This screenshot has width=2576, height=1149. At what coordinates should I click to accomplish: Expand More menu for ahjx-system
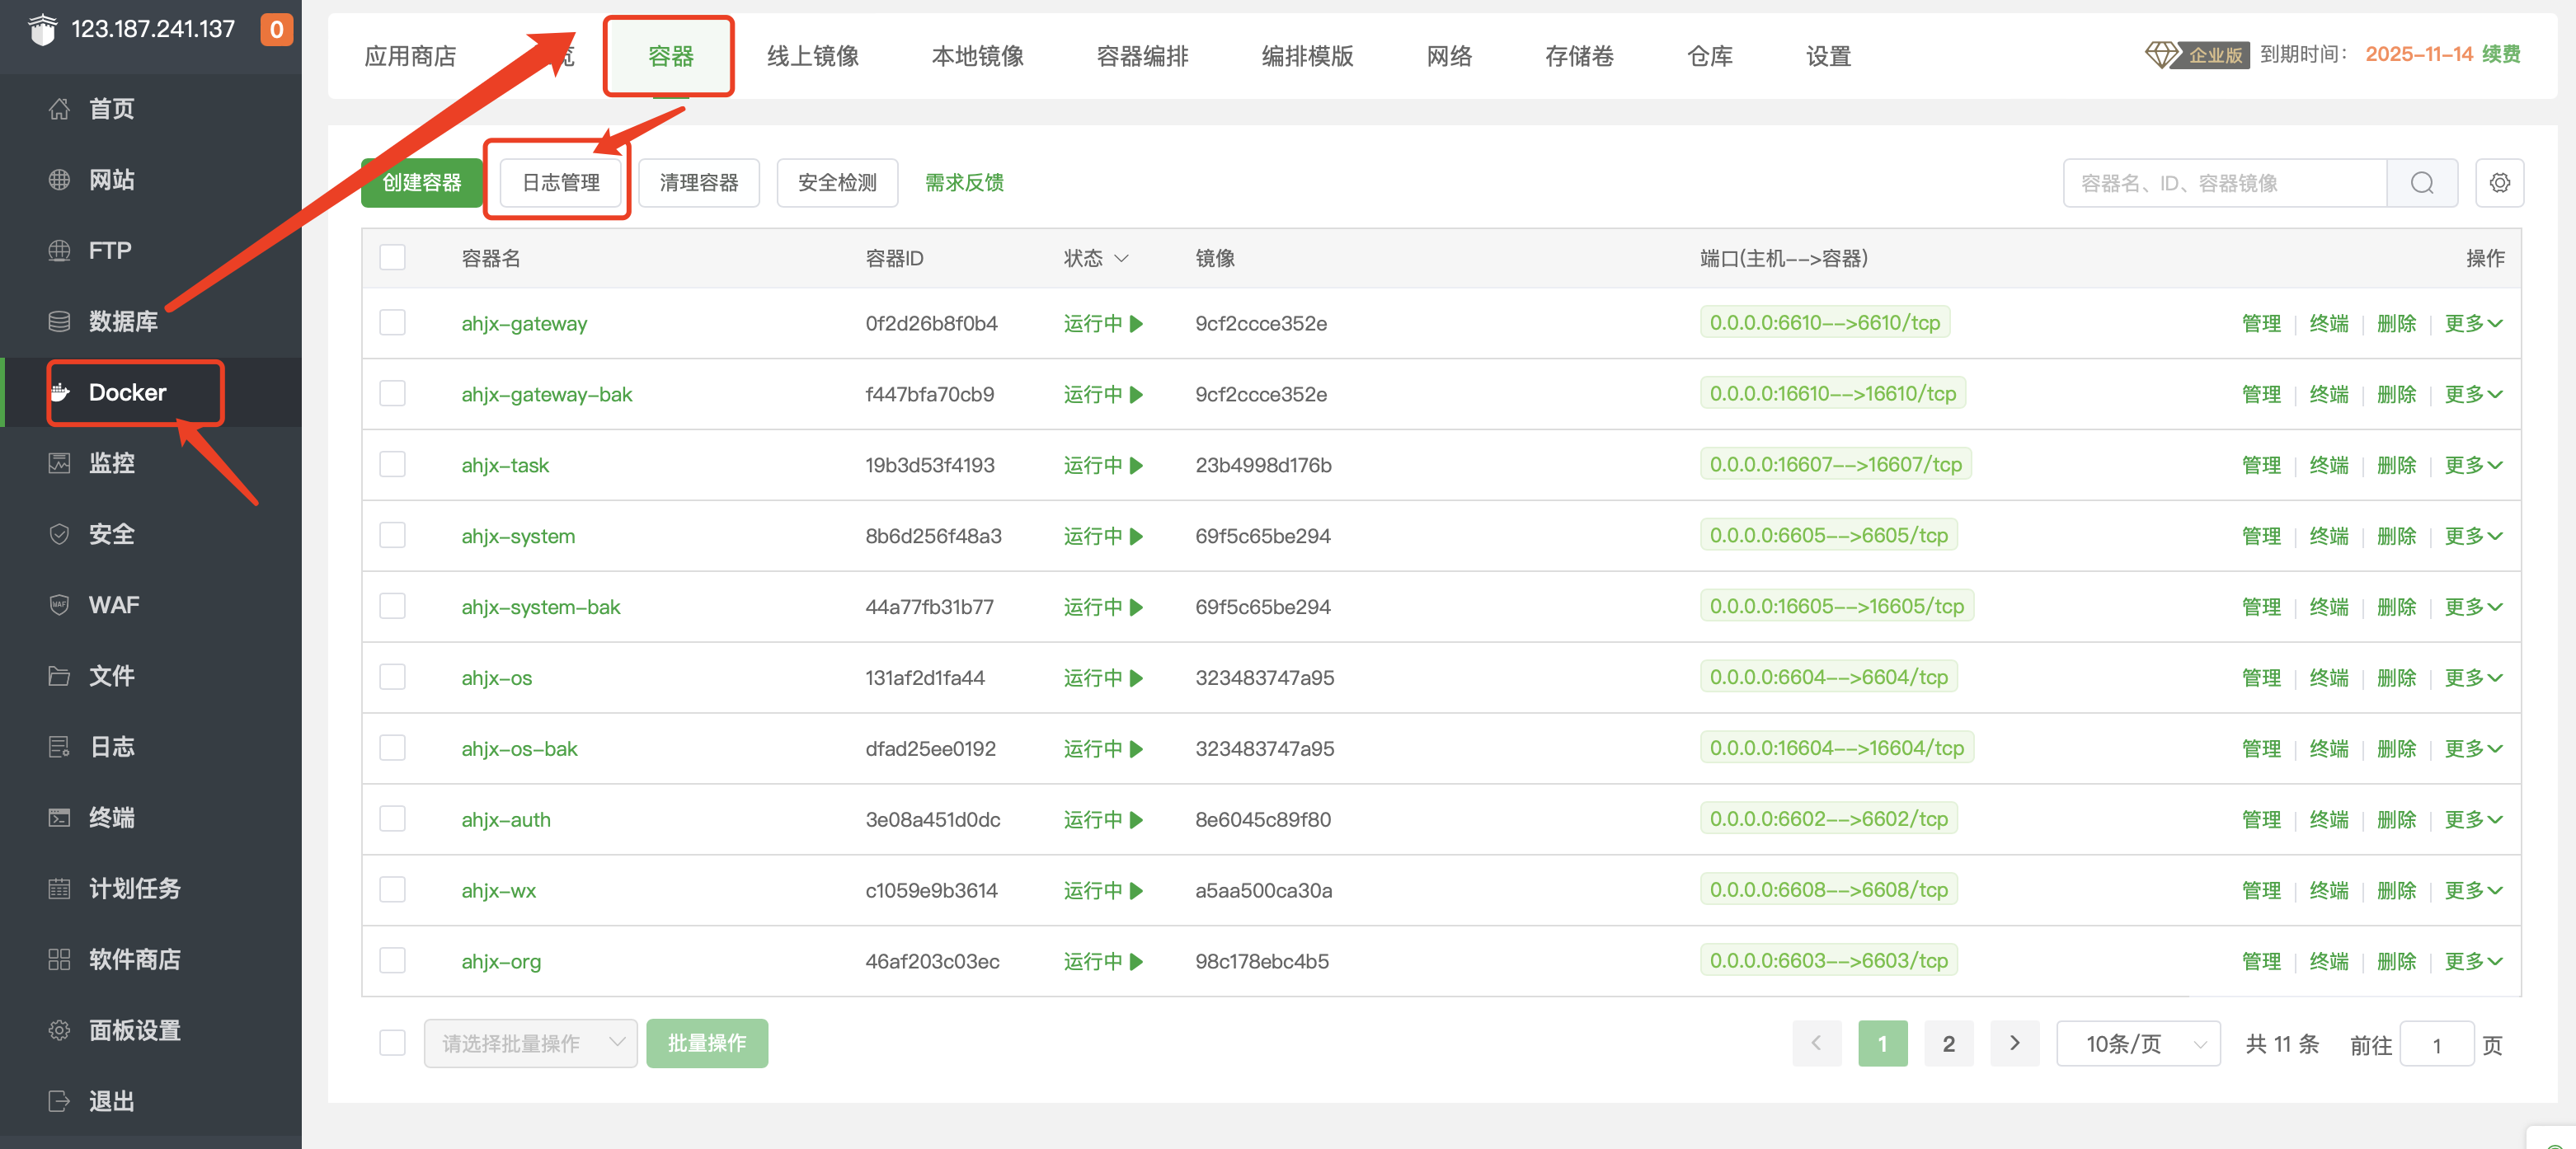2472,537
